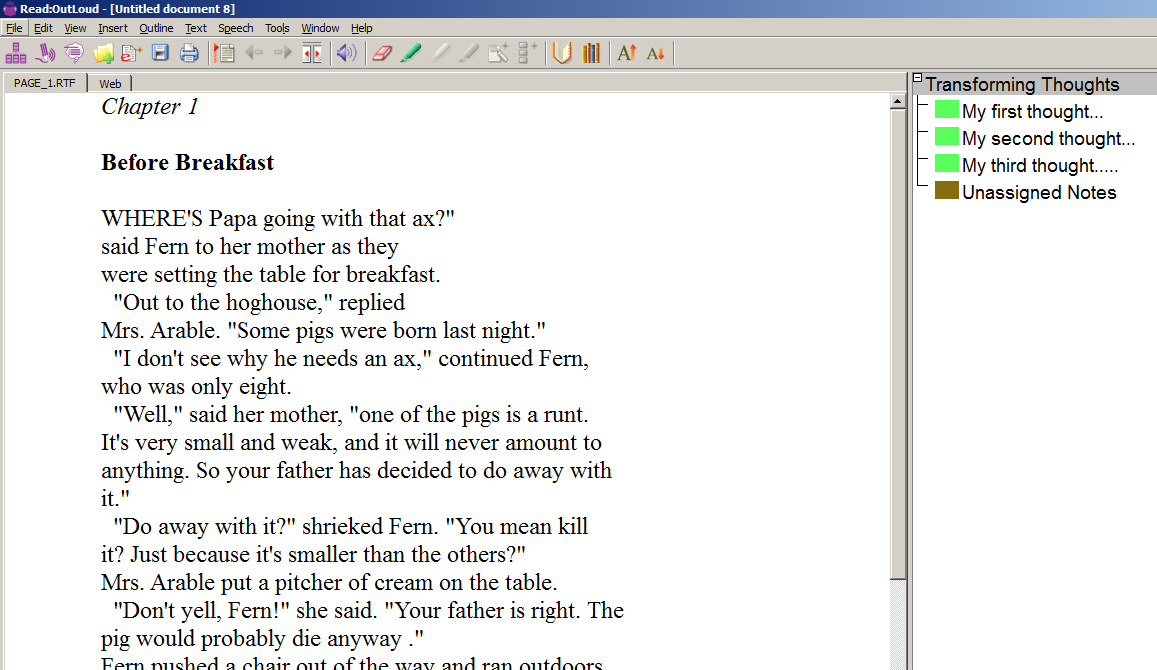Click the line 'who was only eight.'
The width and height of the screenshot is (1157, 670).
click(196, 387)
